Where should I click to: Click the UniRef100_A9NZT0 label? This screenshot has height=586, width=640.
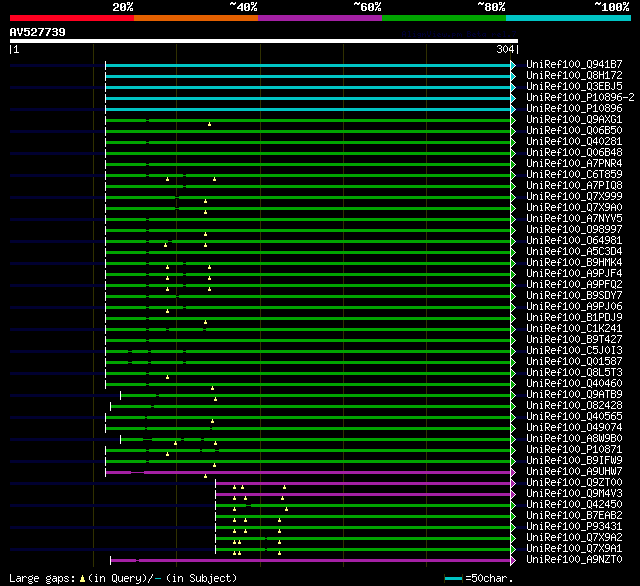pos(574,560)
